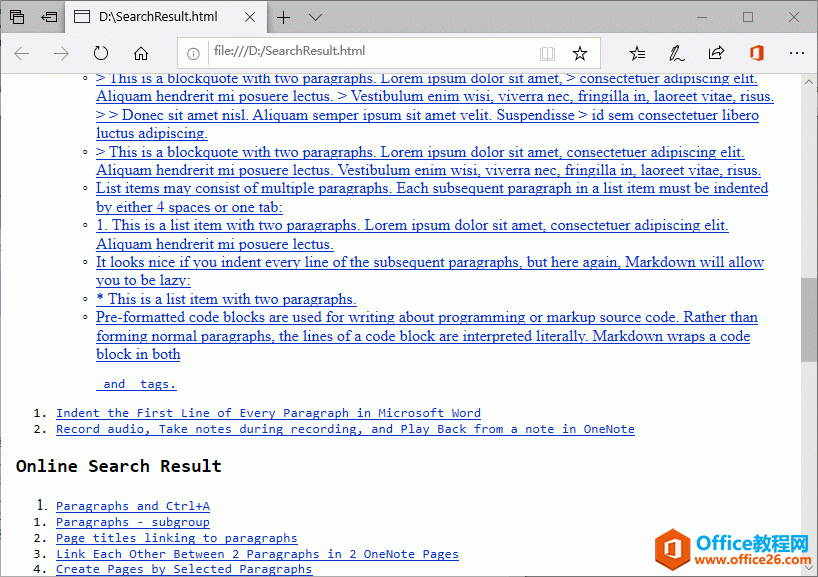Open the Paragraphs and Ctrl+A link
This screenshot has height=577, width=818.
click(x=132, y=506)
